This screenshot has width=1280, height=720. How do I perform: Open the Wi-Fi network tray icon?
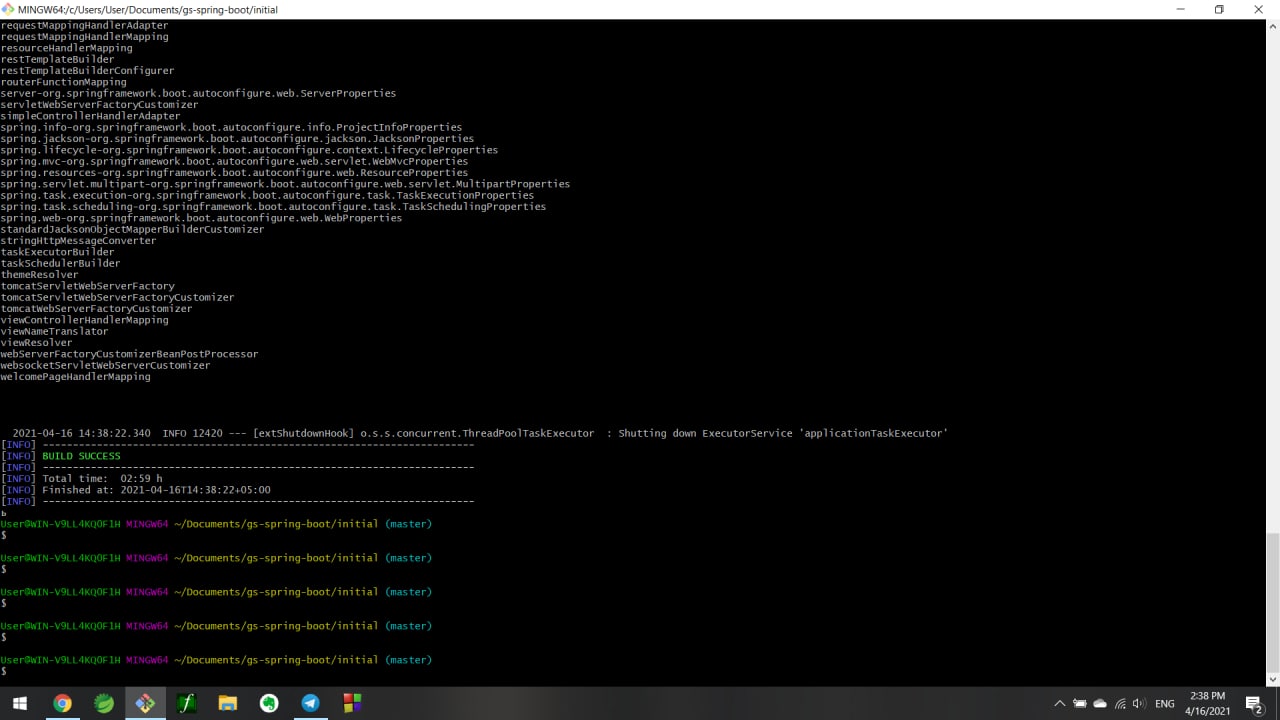click(1120, 704)
